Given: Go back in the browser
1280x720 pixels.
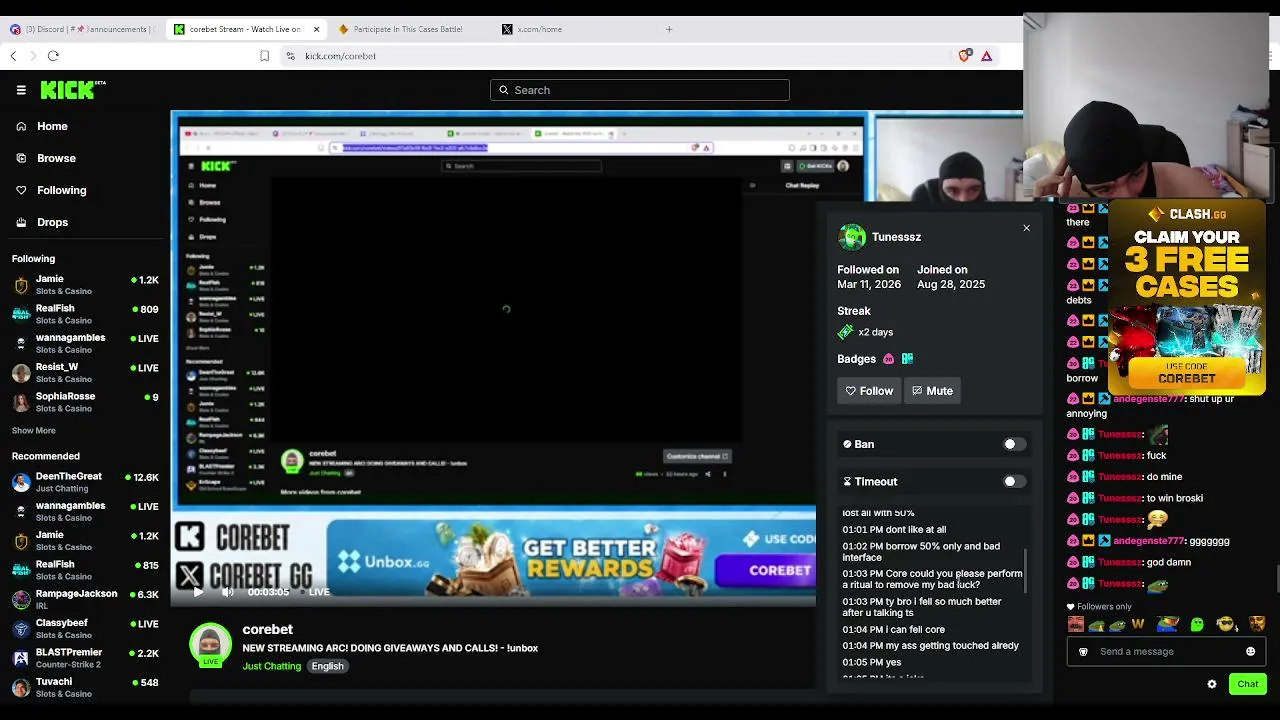Looking at the screenshot, I should 13,56.
